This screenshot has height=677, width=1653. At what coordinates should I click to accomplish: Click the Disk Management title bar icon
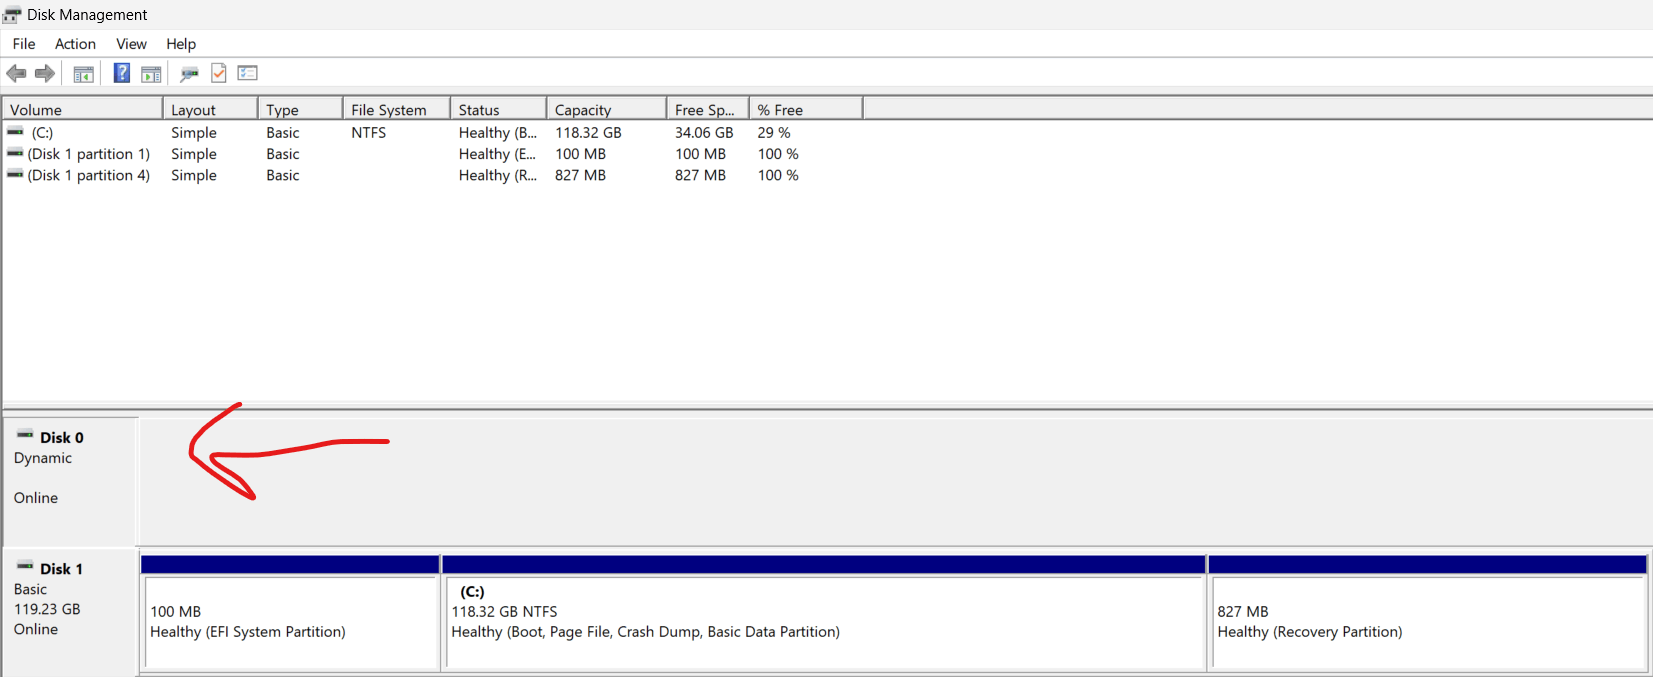click(x=12, y=15)
